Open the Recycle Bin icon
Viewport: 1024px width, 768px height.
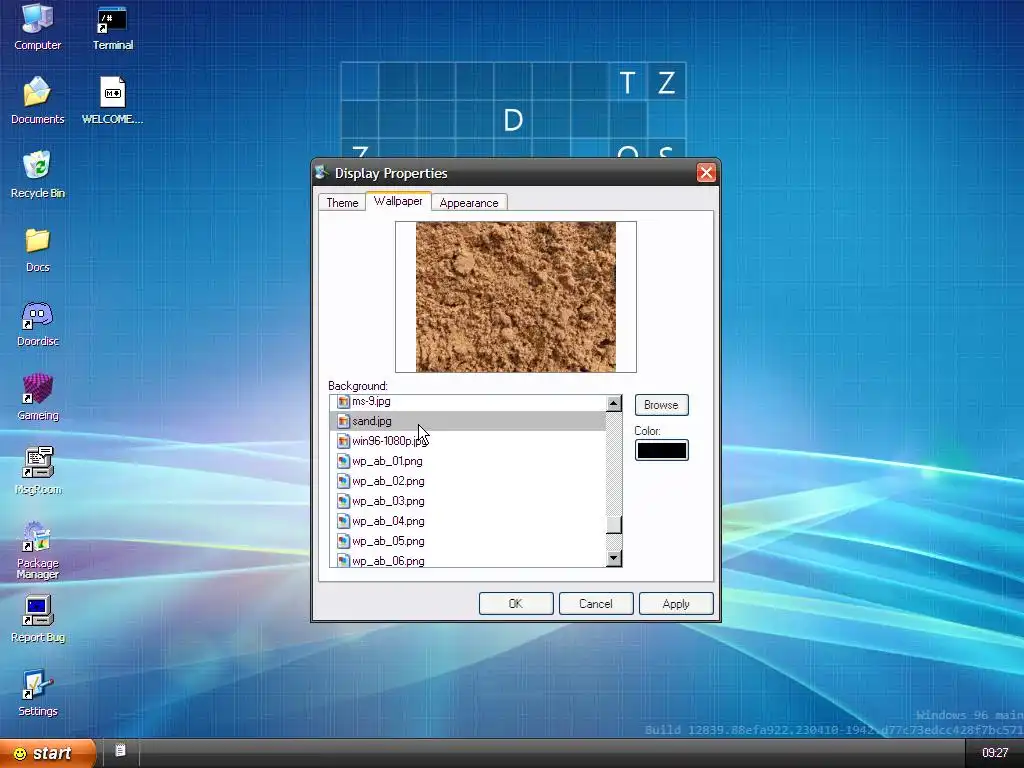tap(37, 175)
